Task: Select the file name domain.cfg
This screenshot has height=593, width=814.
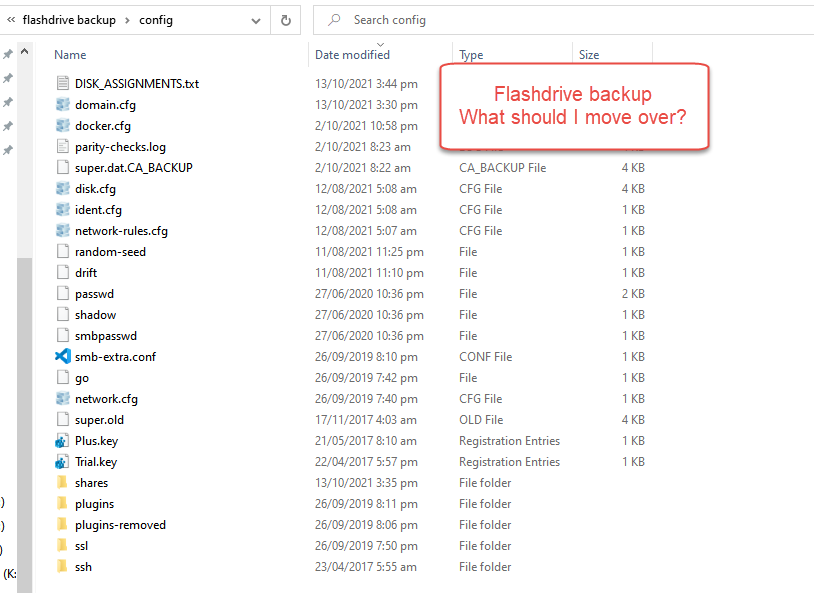Action: [105, 105]
